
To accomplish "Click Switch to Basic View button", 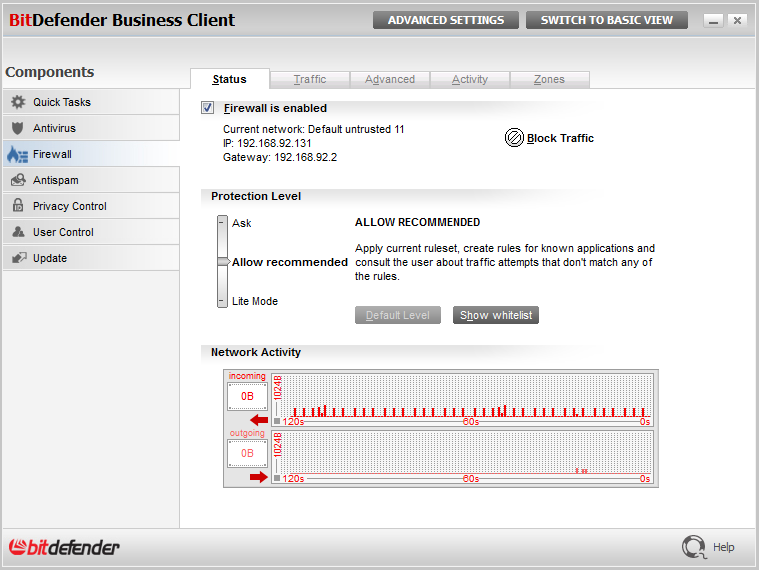I will coord(607,20).
